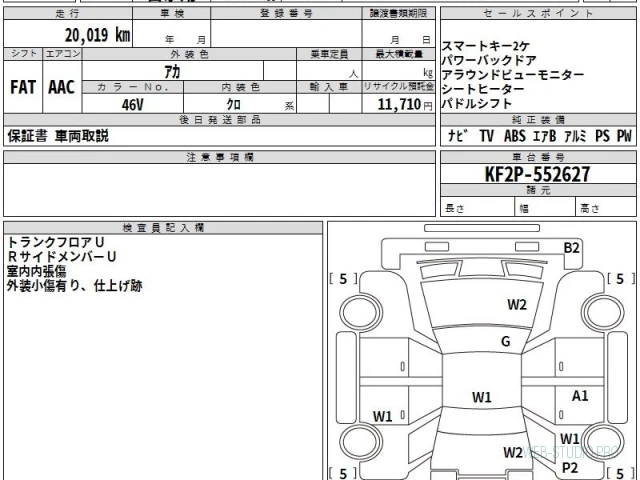Click the シフト header label
640x480 pixels.
[x=23, y=54]
